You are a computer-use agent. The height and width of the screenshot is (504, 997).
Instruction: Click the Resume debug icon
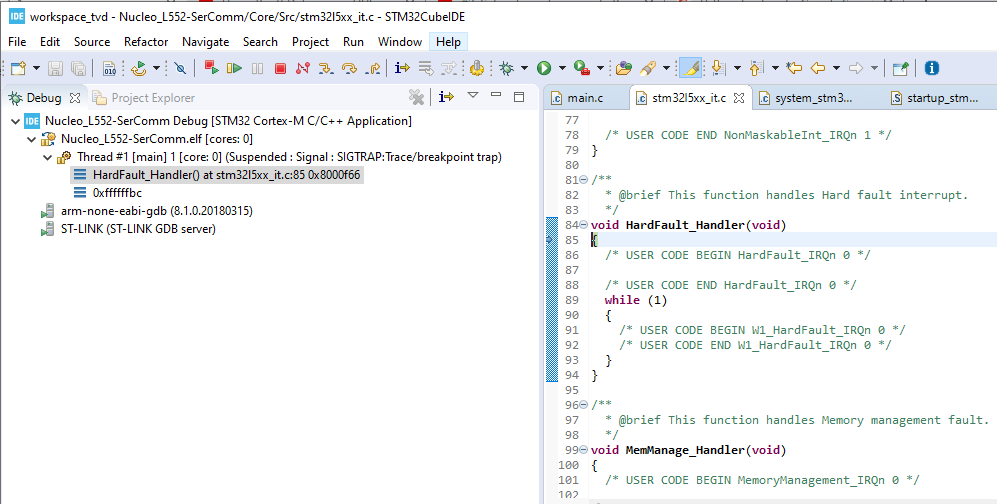pyautogui.click(x=235, y=68)
